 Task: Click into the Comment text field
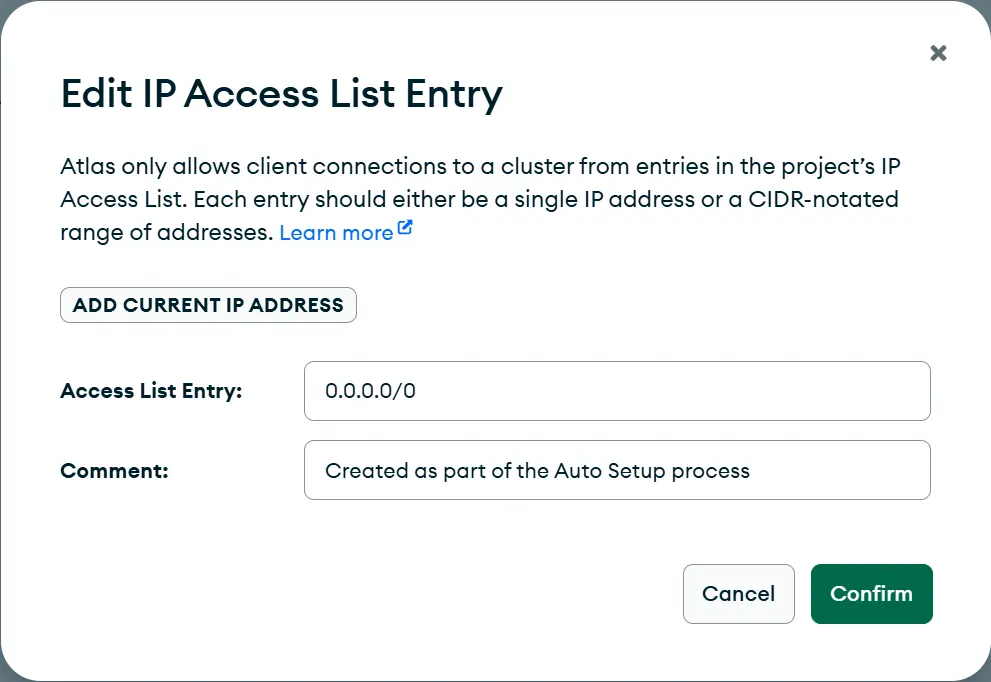tap(617, 470)
